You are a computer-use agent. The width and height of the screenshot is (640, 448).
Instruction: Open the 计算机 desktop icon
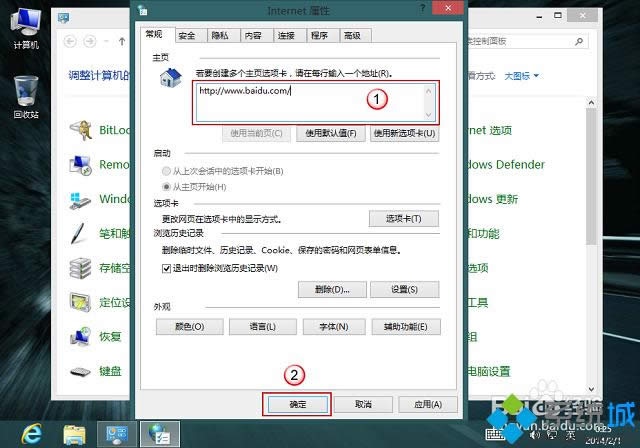click(x=26, y=29)
